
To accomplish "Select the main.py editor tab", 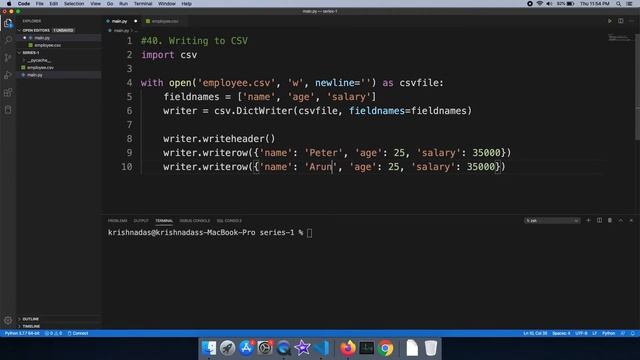I will (122, 21).
